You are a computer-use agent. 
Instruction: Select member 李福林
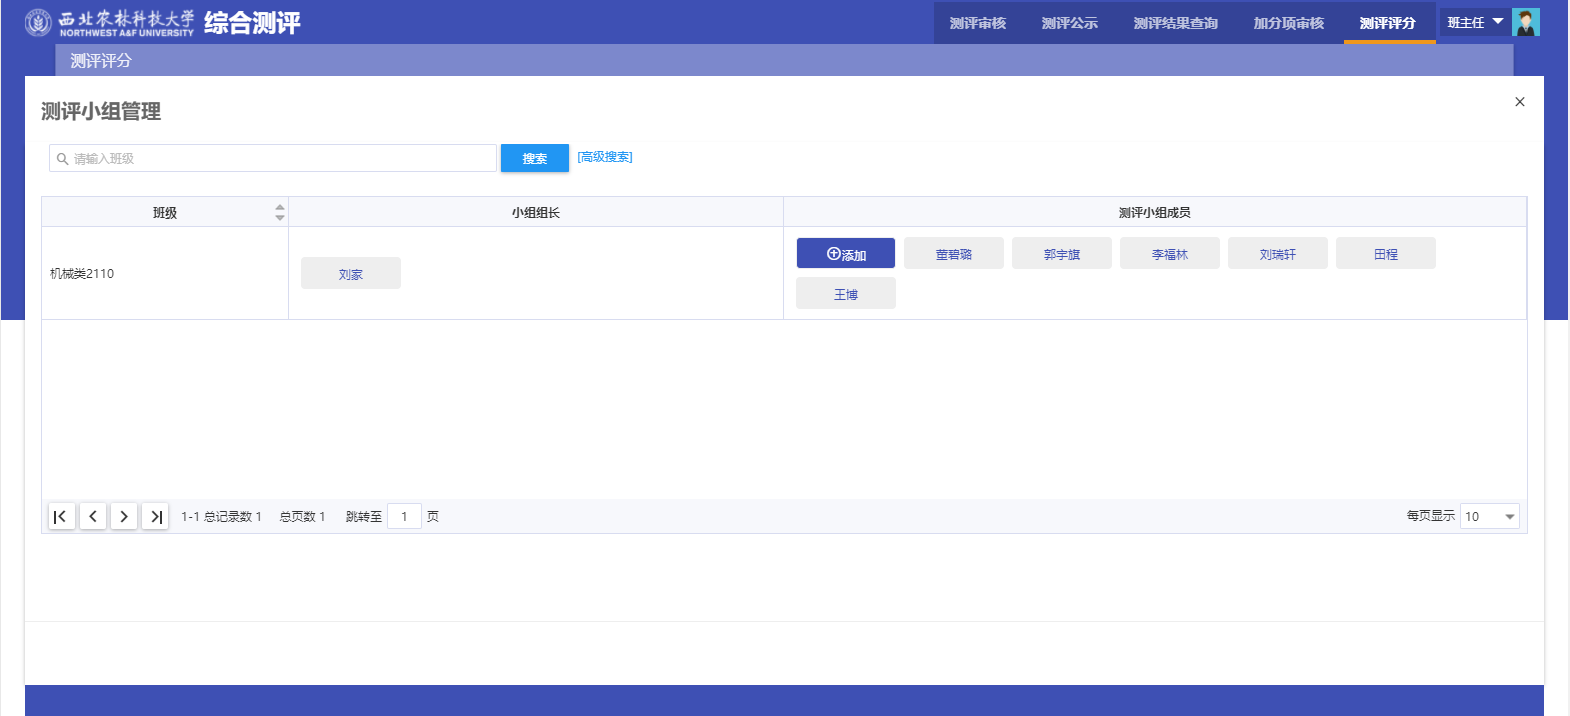coord(1169,254)
